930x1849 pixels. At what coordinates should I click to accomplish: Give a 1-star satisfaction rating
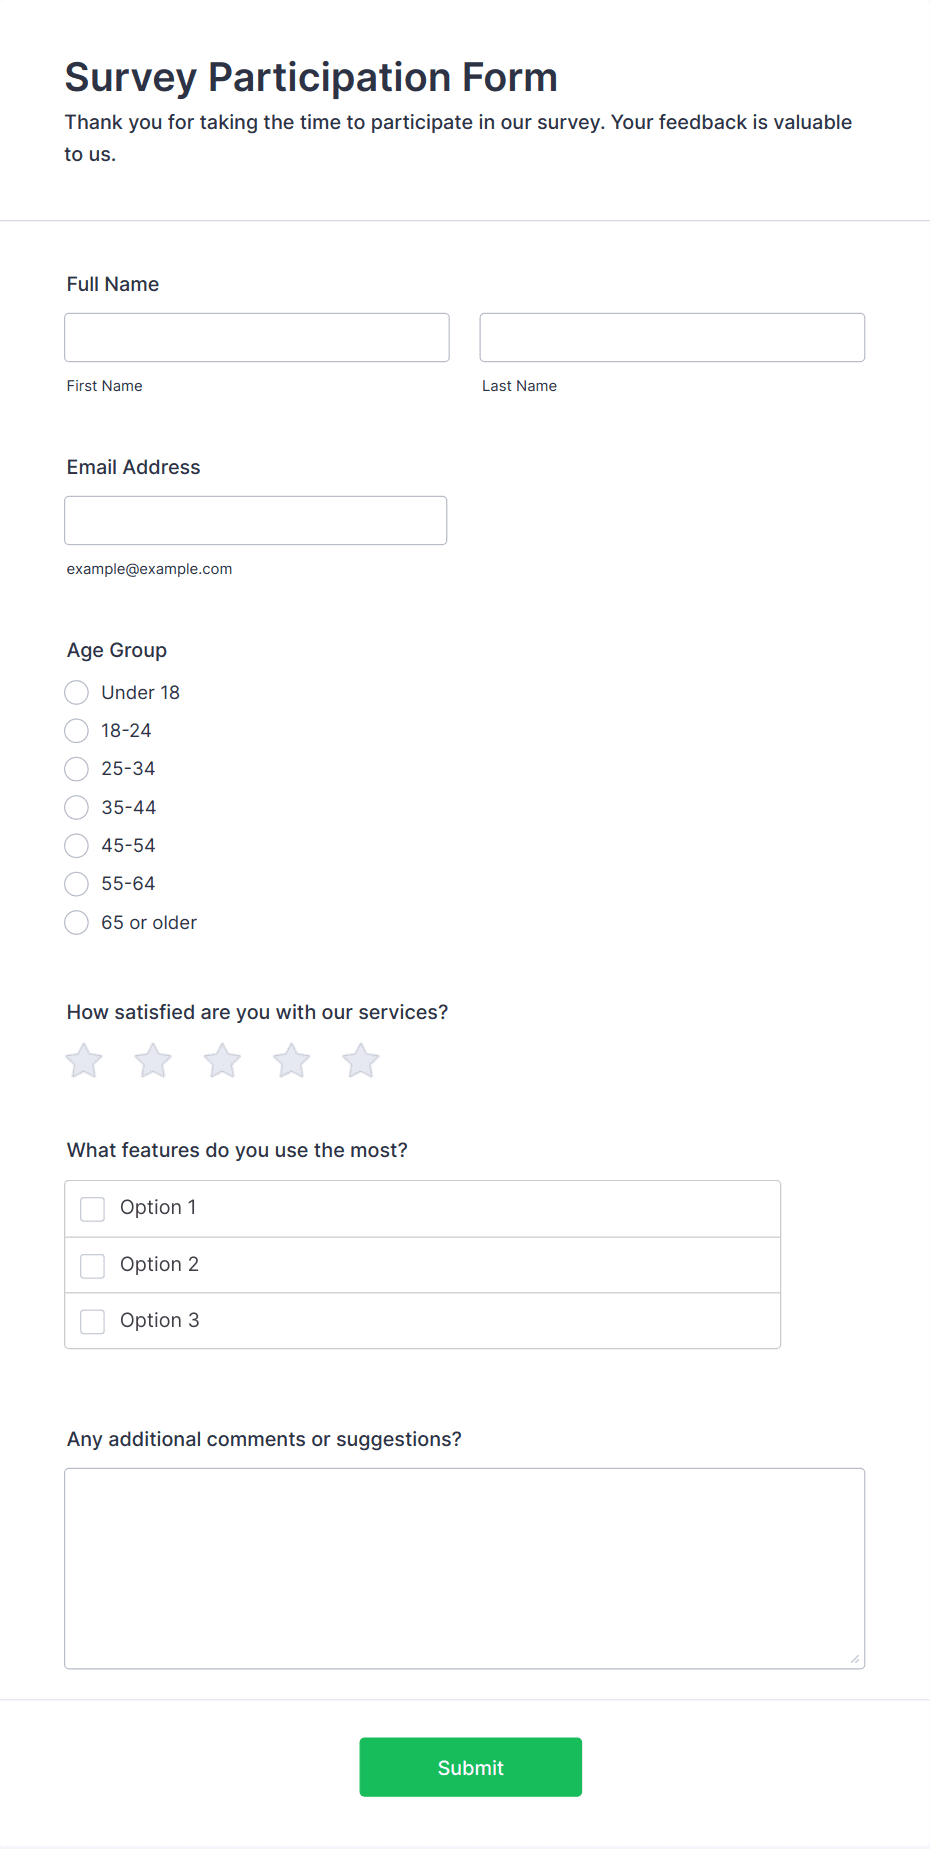pyautogui.click(x=83, y=1060)
